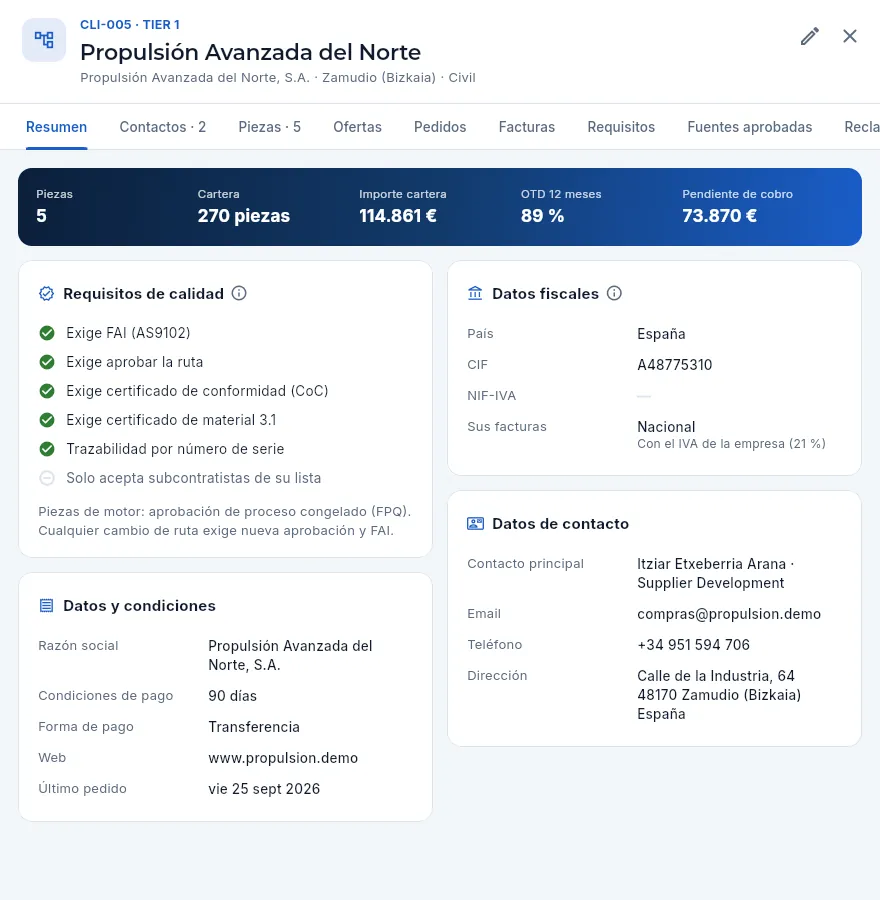Click the check for certificado de material 3.1
Viewport: 880px width, 900px height.
tap(47, 420)
